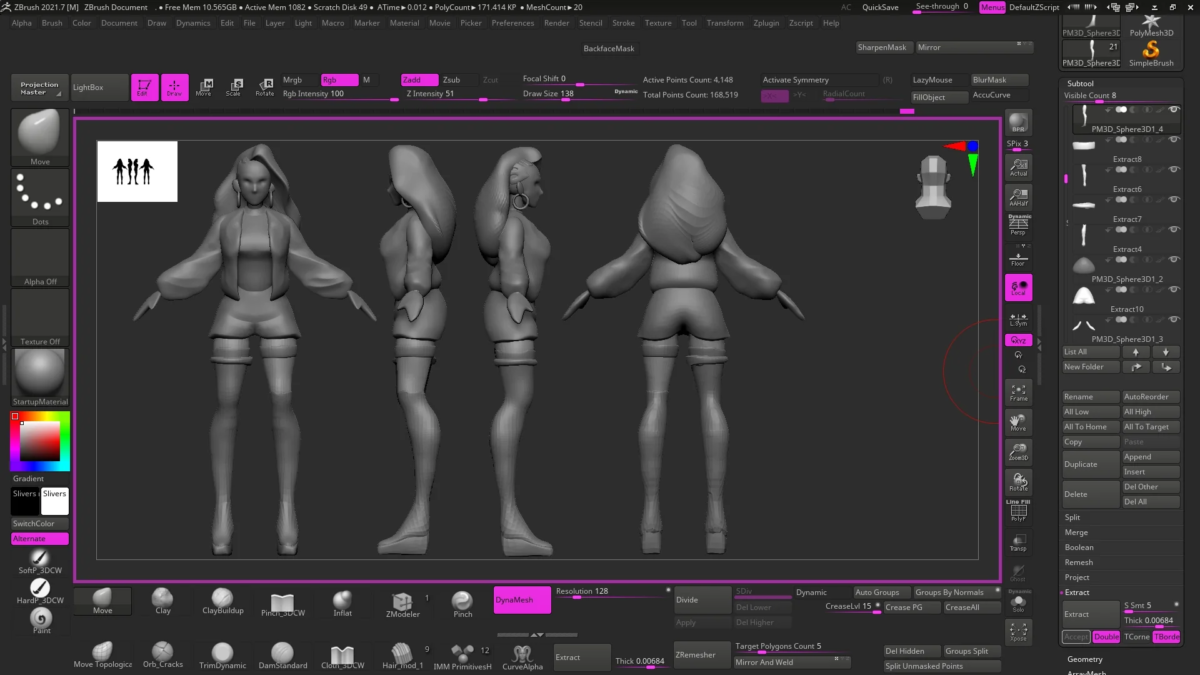
Task: Click the BPR render icon
Action: click(x=1018, y=122)
